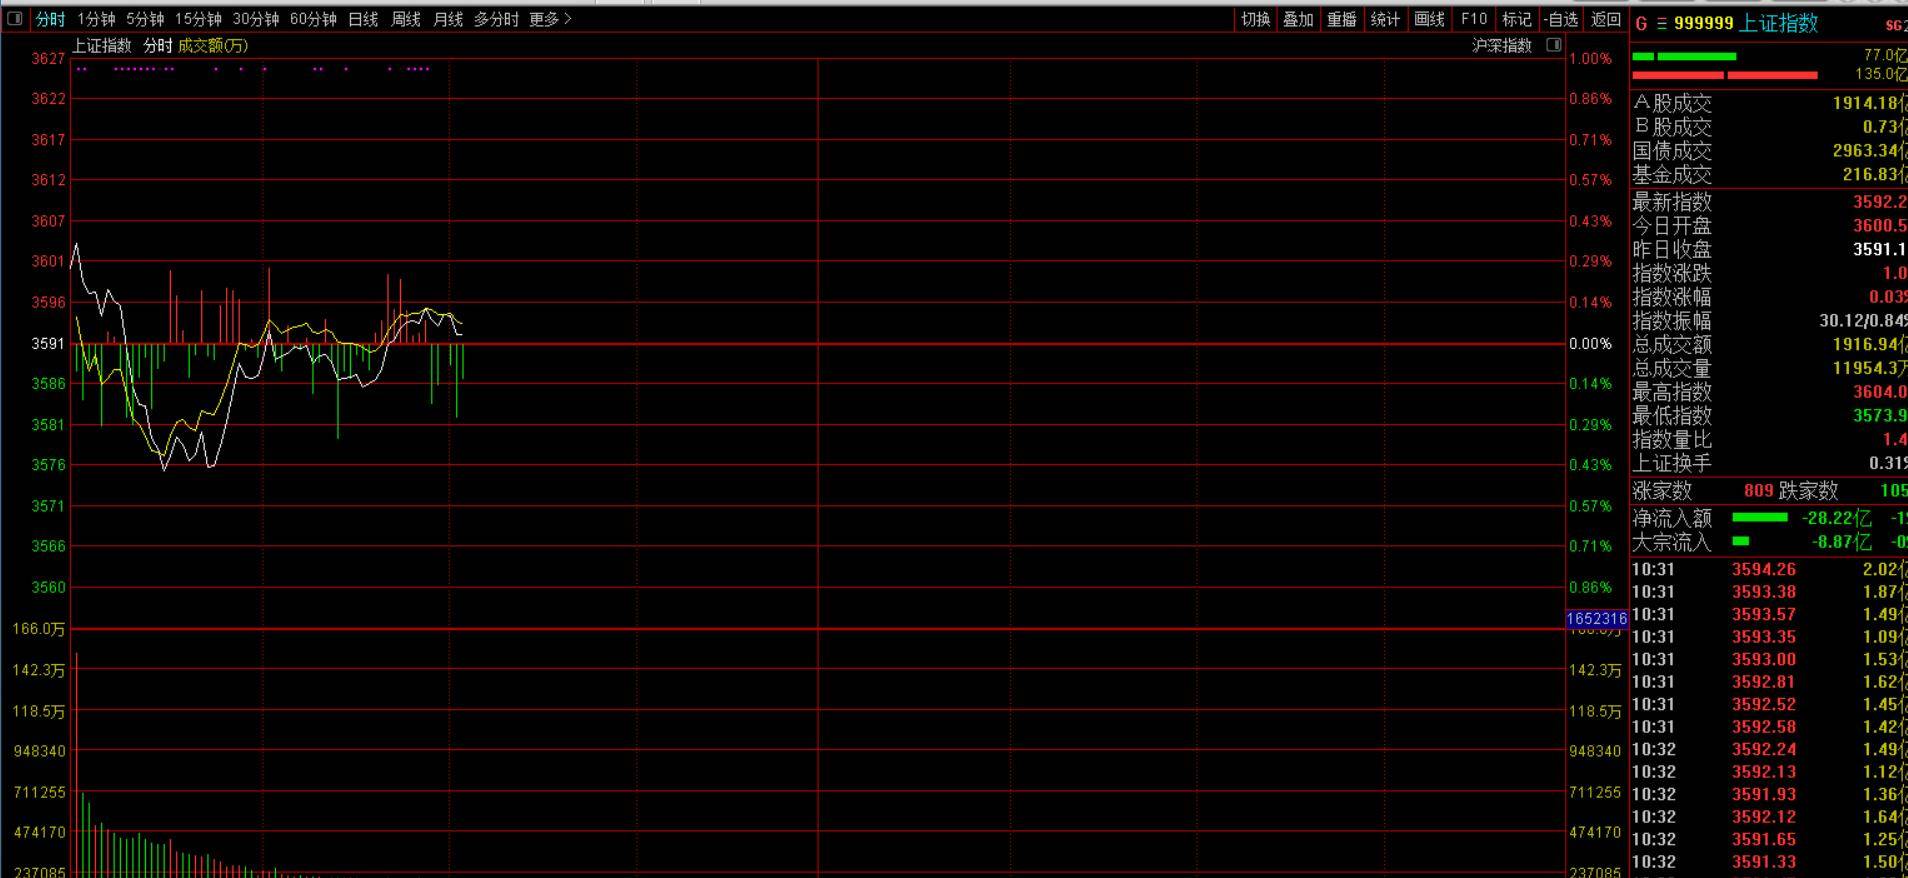Screen dimensions: 1908x878
Task: Expand the 更多 periods dropdown
Action: click(550, 19)
